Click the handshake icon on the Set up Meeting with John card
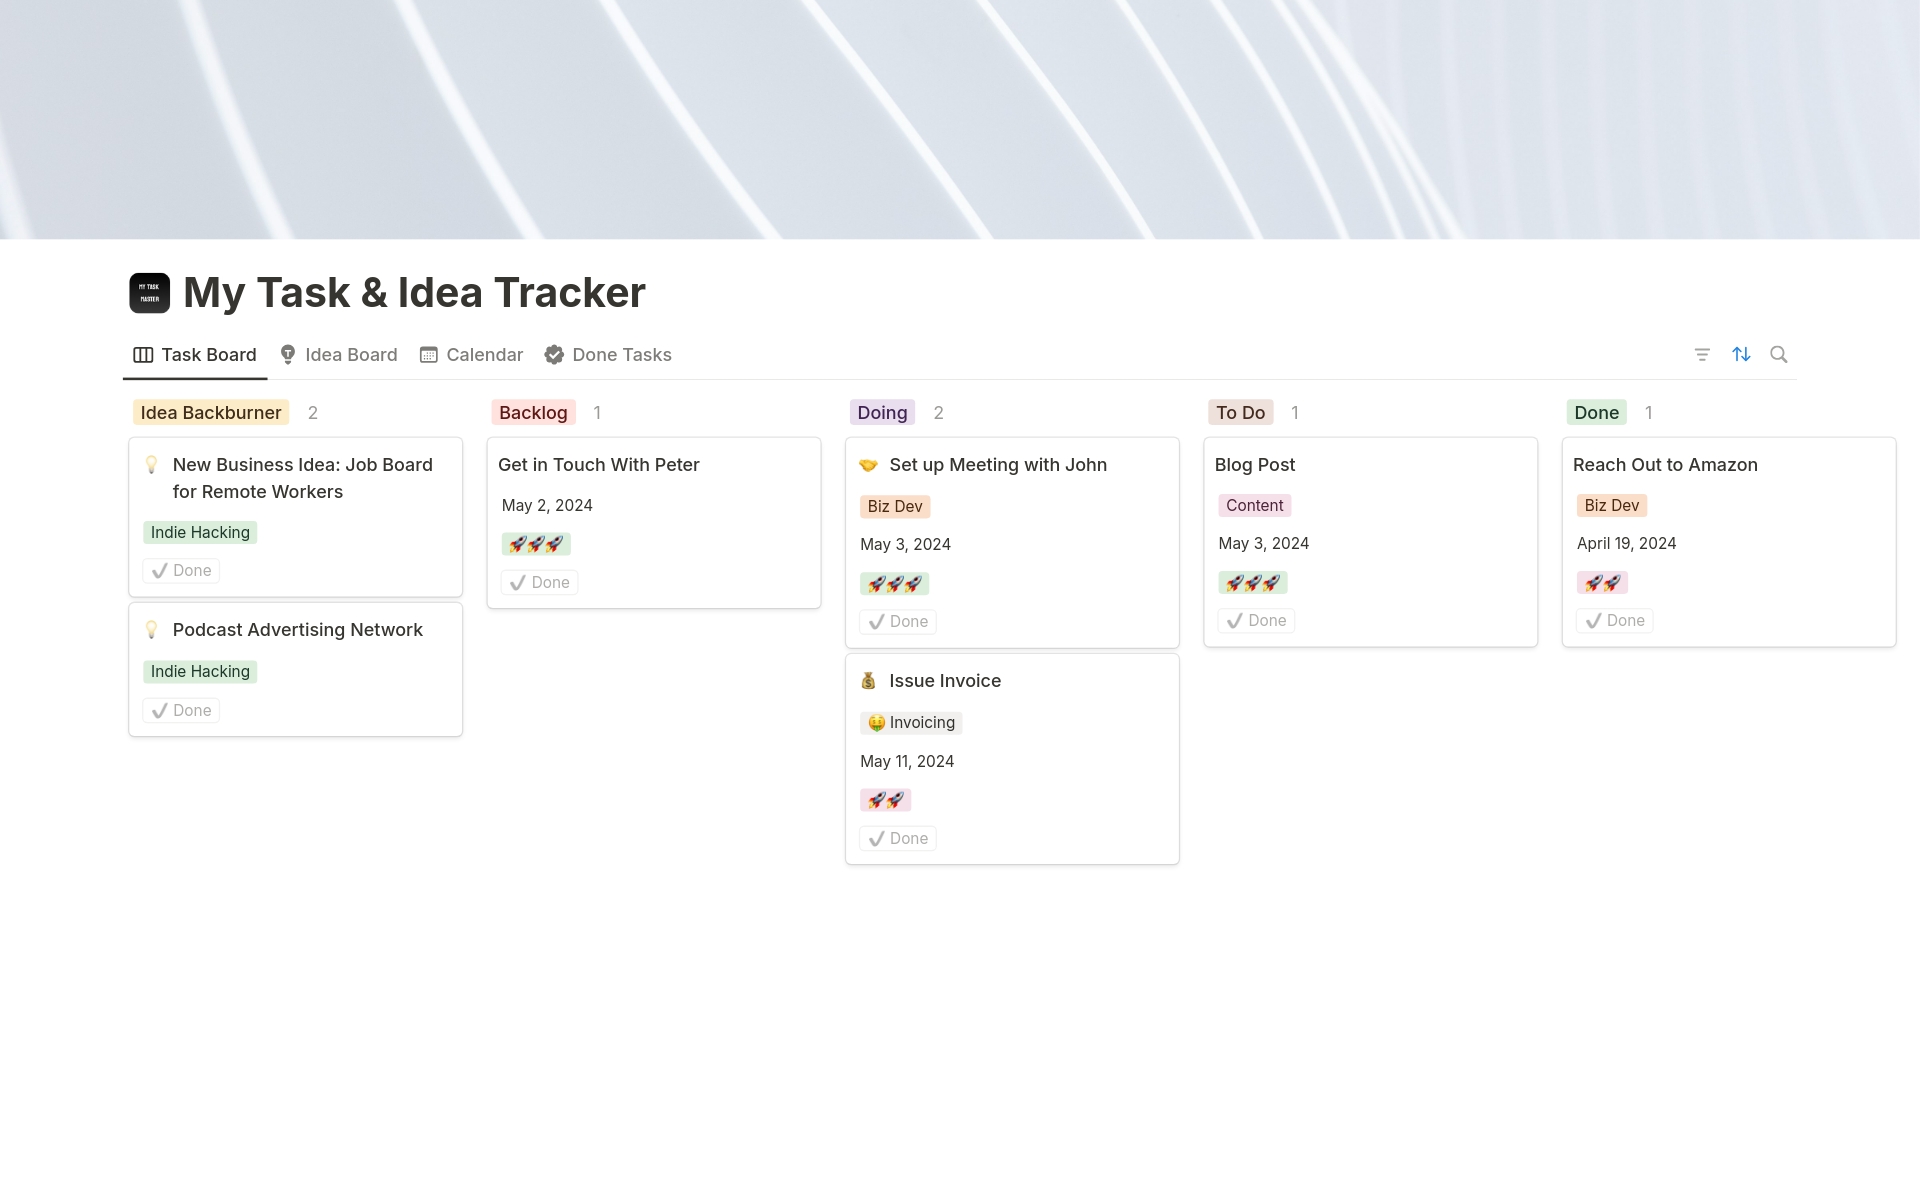Viewport: 1920px width, 1199px height. point(868,465)
